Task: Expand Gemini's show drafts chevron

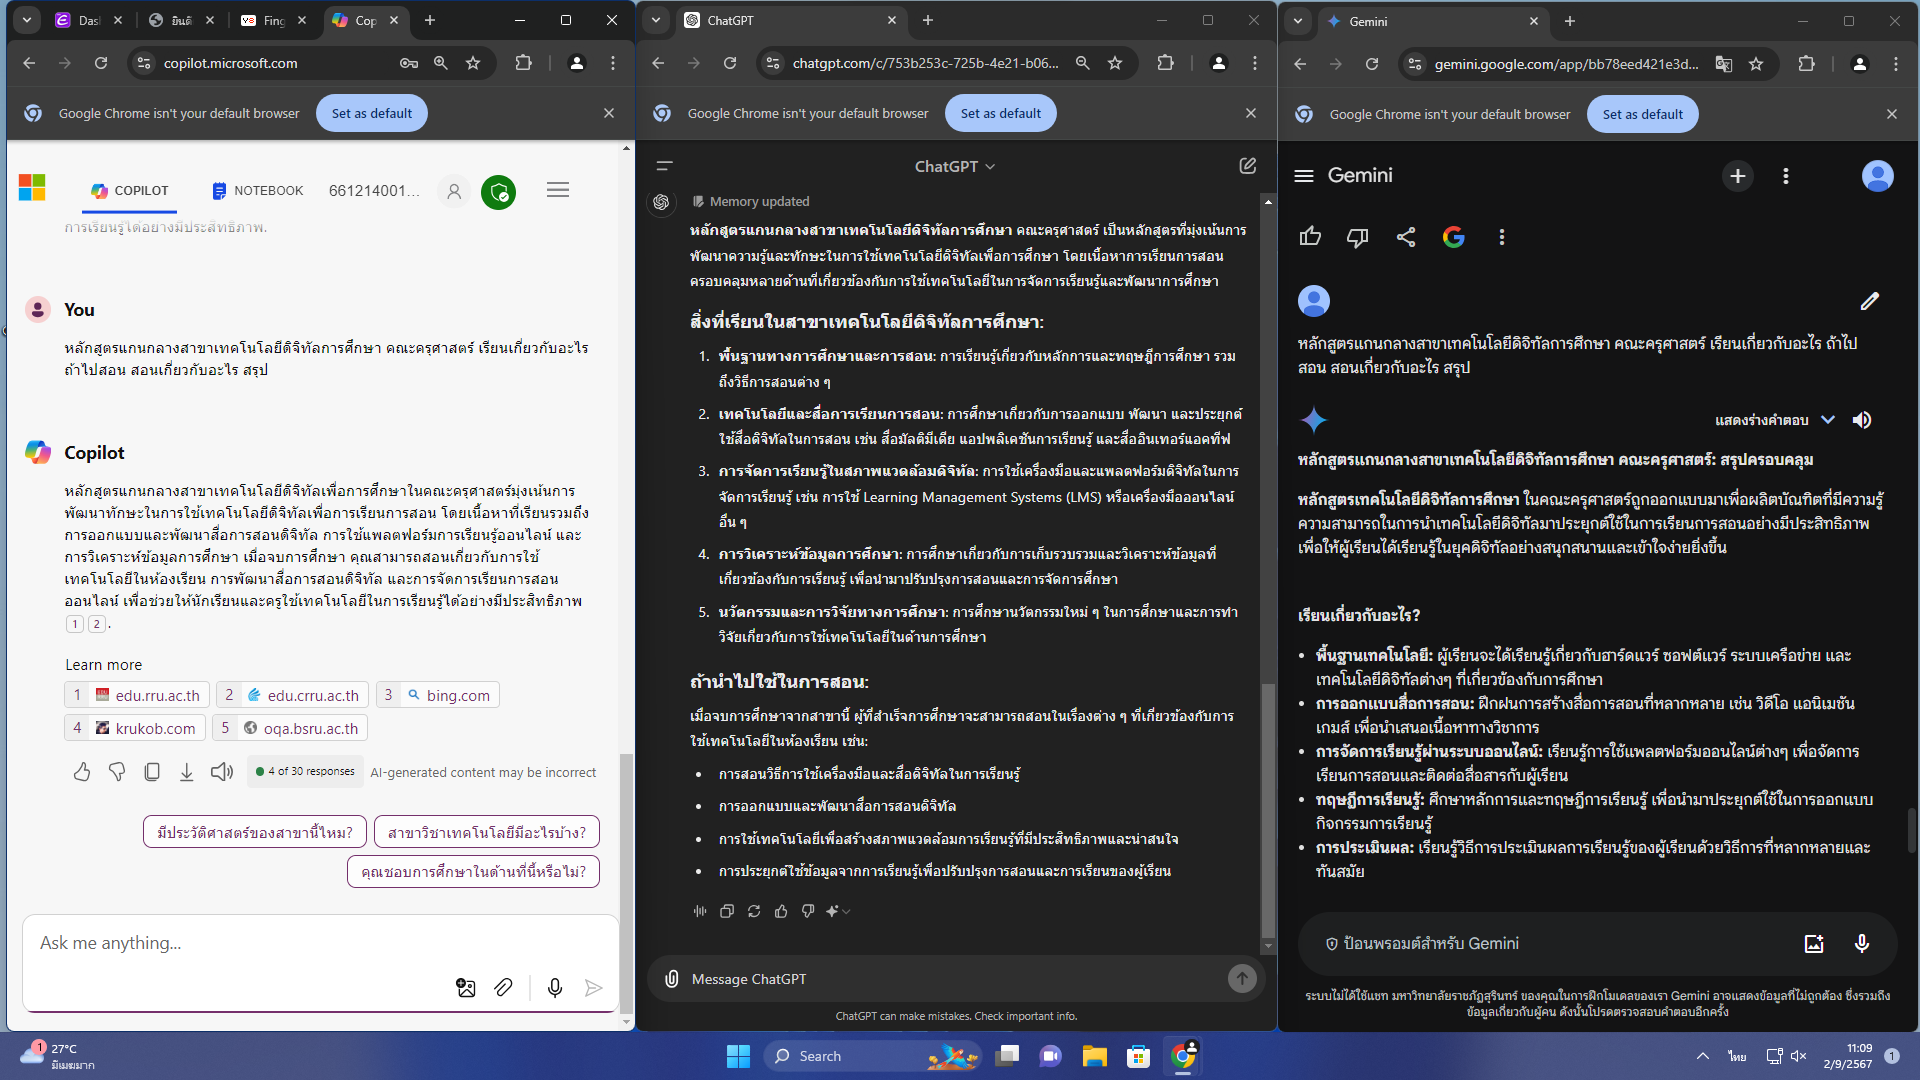Action: pos(1828,420)
